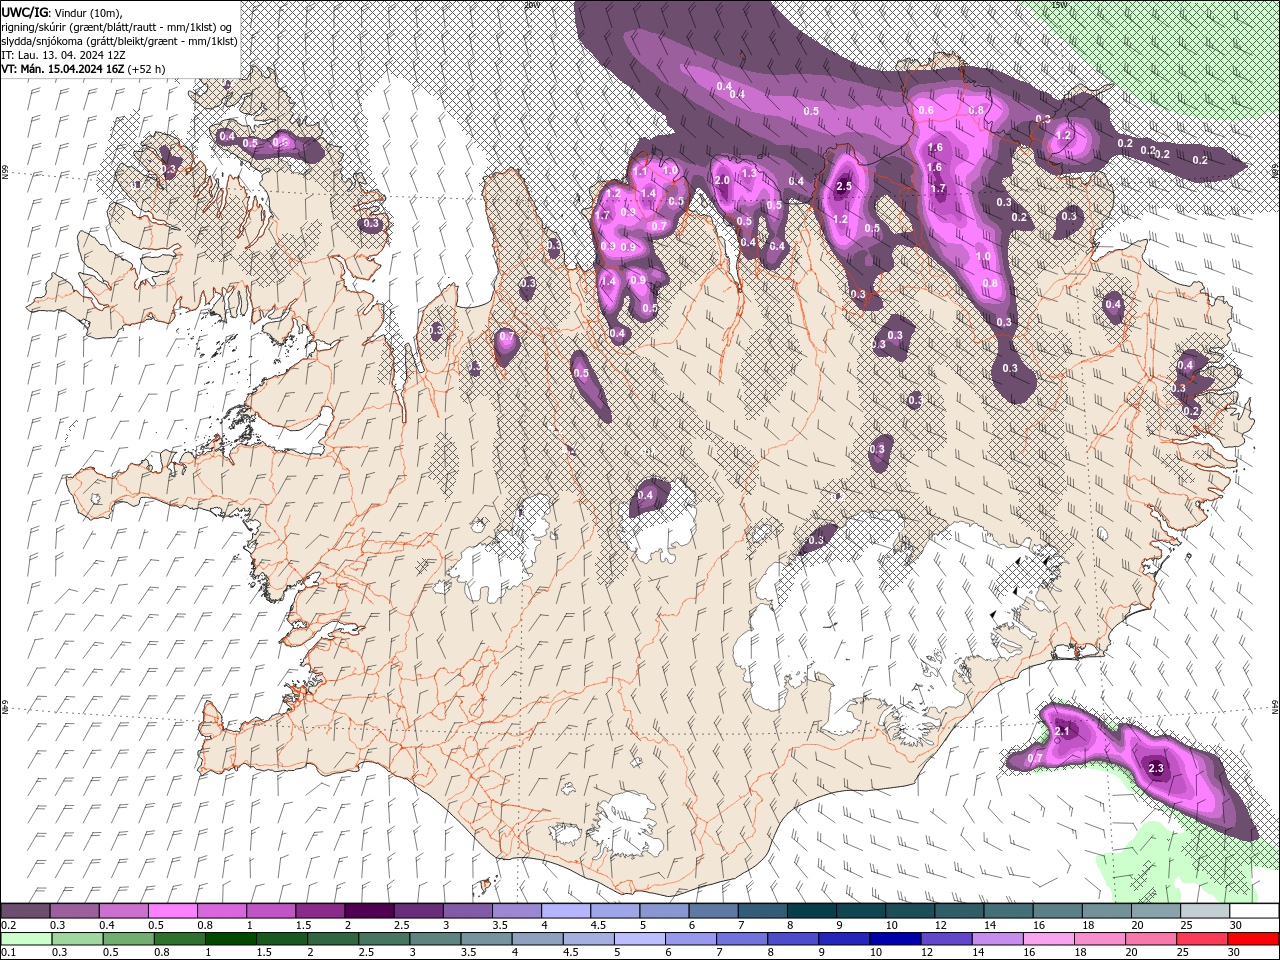Select the 25 red swatch in lower rain legend
This screenshot has width=1280, height=960.
click(x=1201, y=939)
